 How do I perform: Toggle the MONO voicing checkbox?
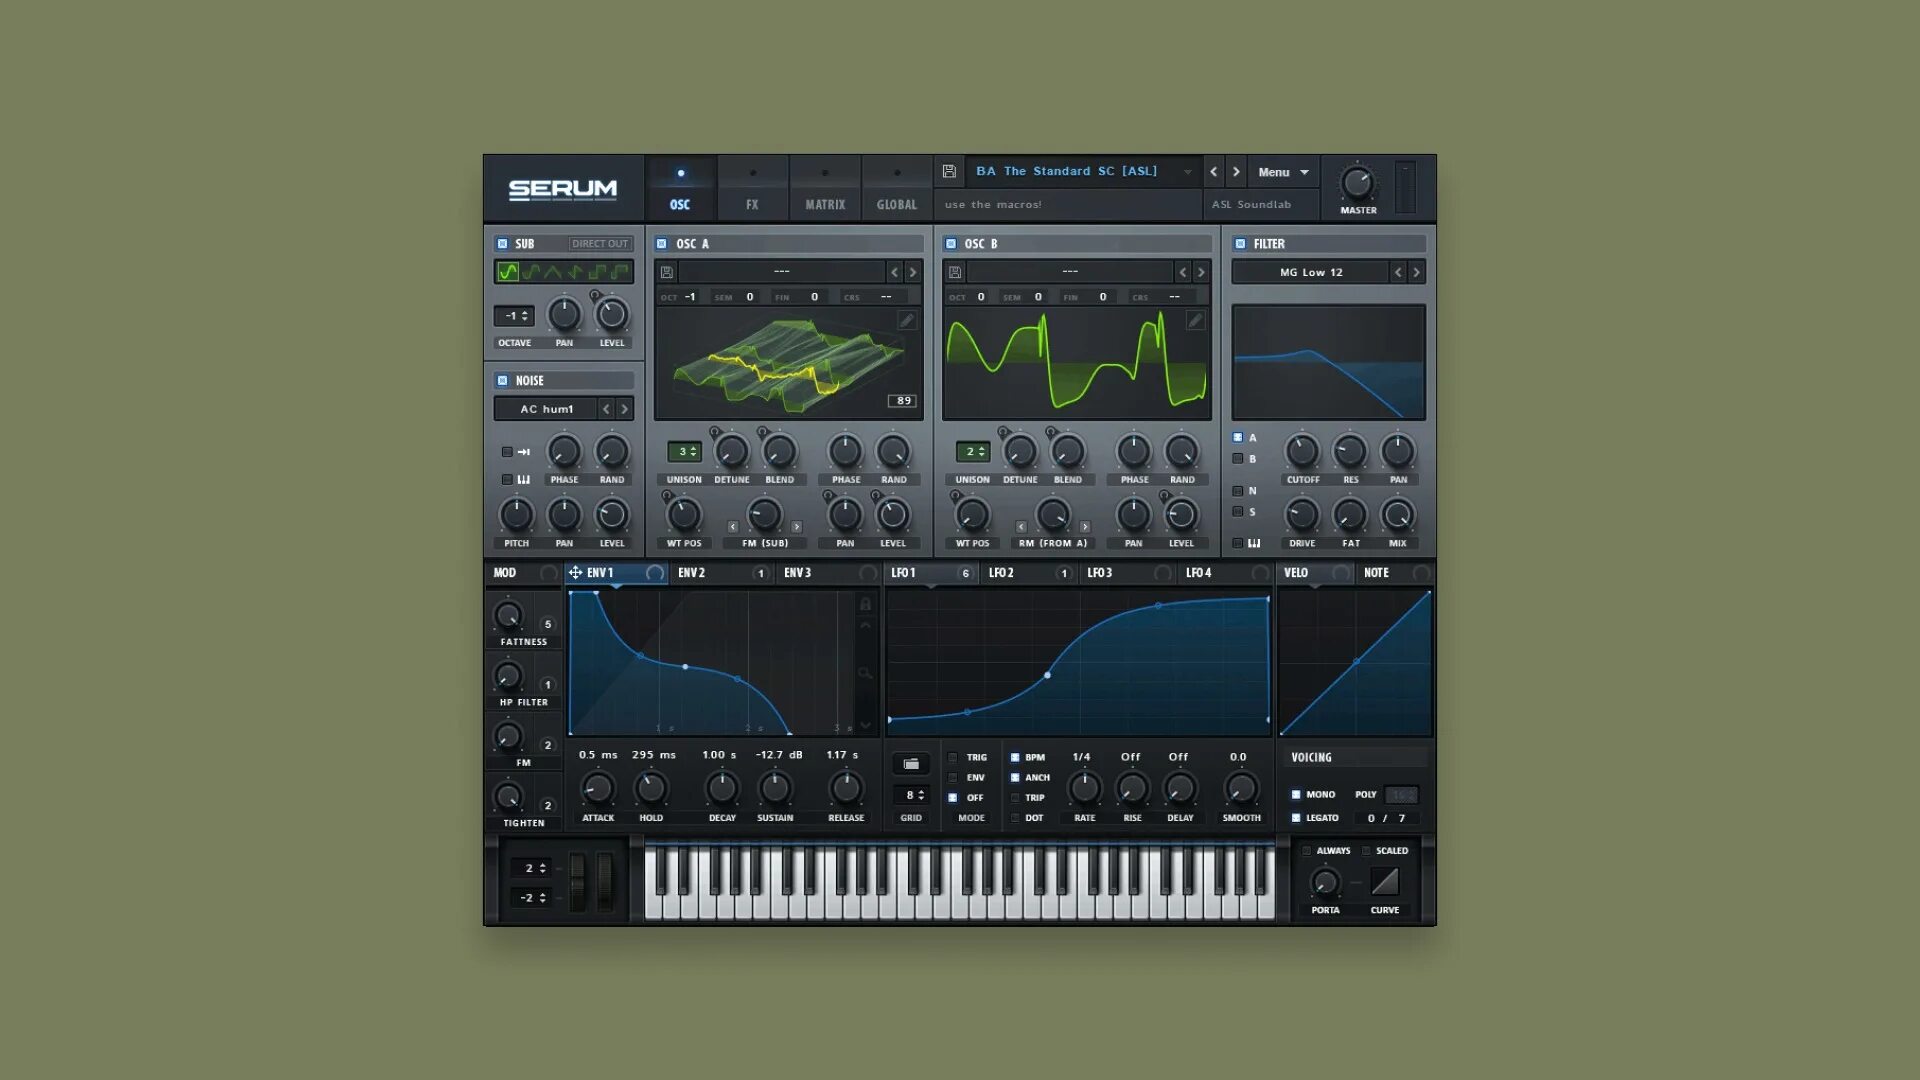(x=1296, y=795)
